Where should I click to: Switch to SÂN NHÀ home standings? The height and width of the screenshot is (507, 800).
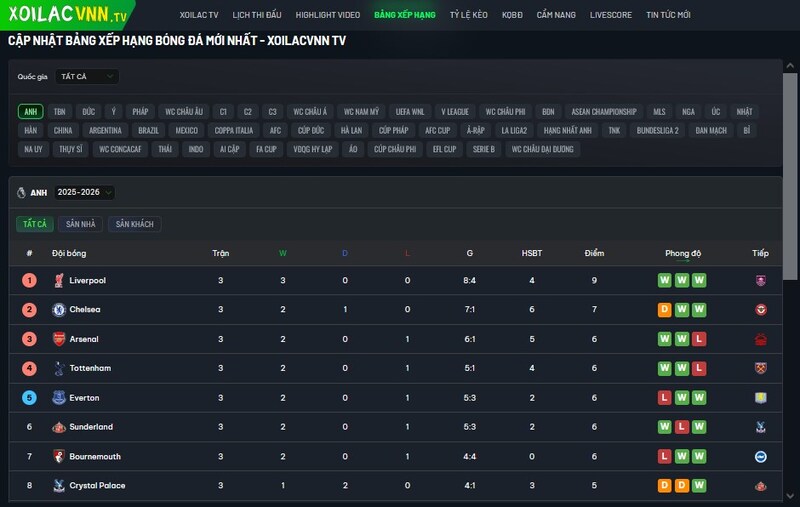click(81, 224)
